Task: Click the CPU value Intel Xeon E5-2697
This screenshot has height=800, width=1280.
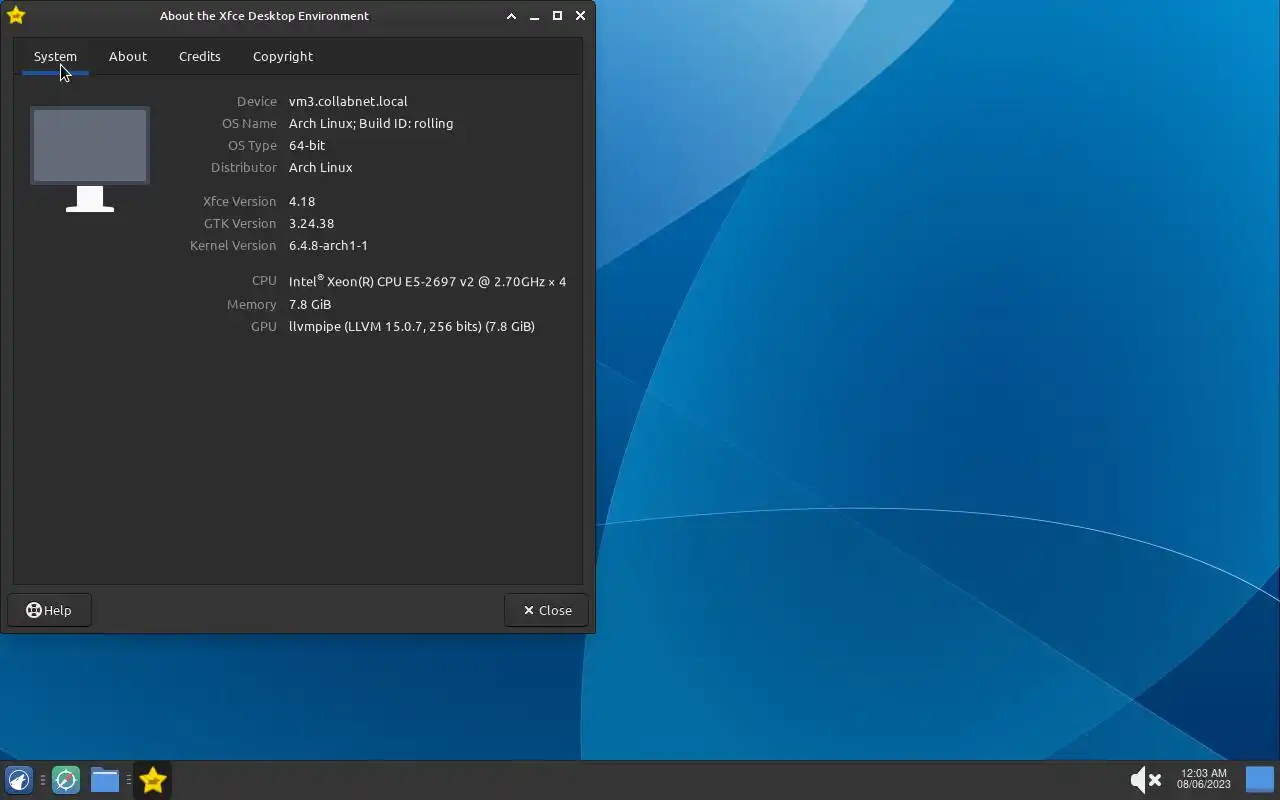Action: coord(427,281)
